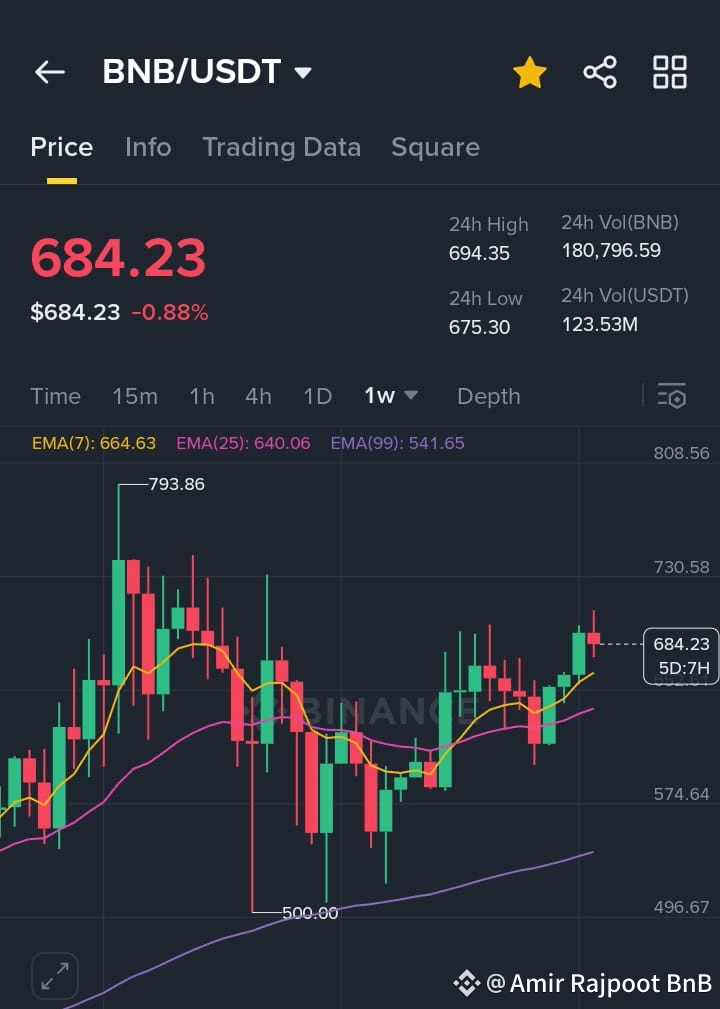Select the Depth view
The image size is (720, 1009).
tap(488, 396)
